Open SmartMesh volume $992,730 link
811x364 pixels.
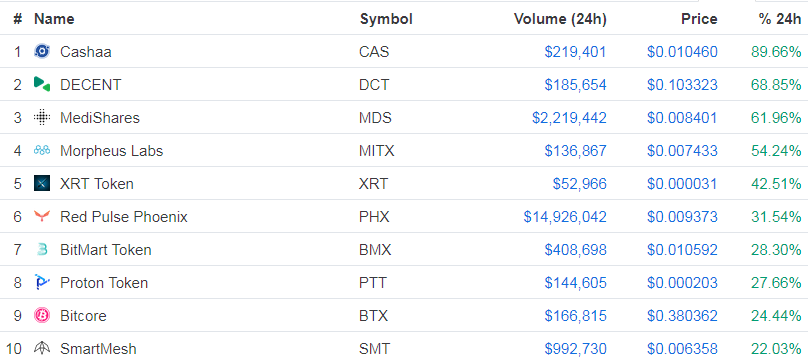pos(576,349)
